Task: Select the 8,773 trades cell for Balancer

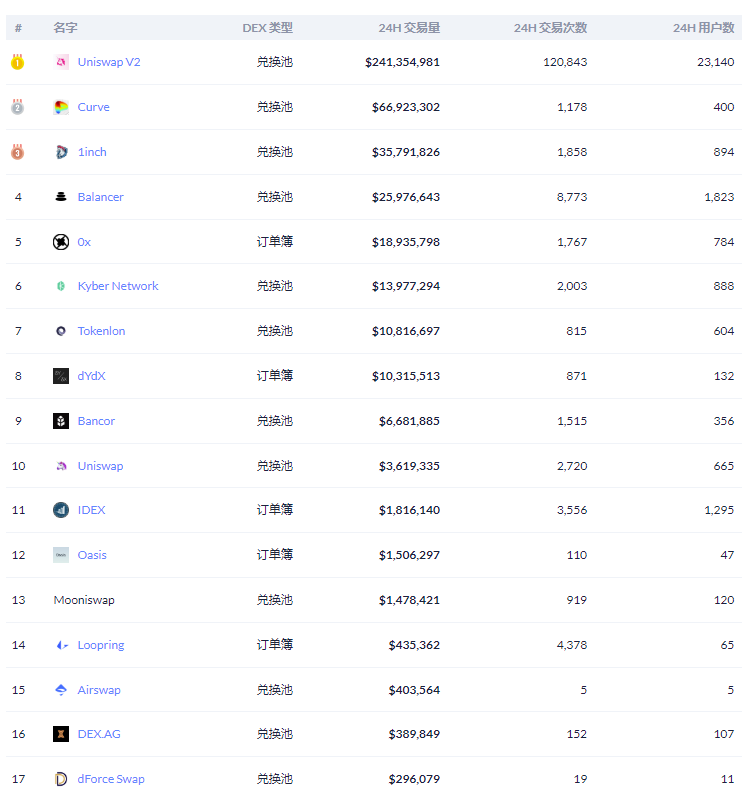Action: point(572,197)
